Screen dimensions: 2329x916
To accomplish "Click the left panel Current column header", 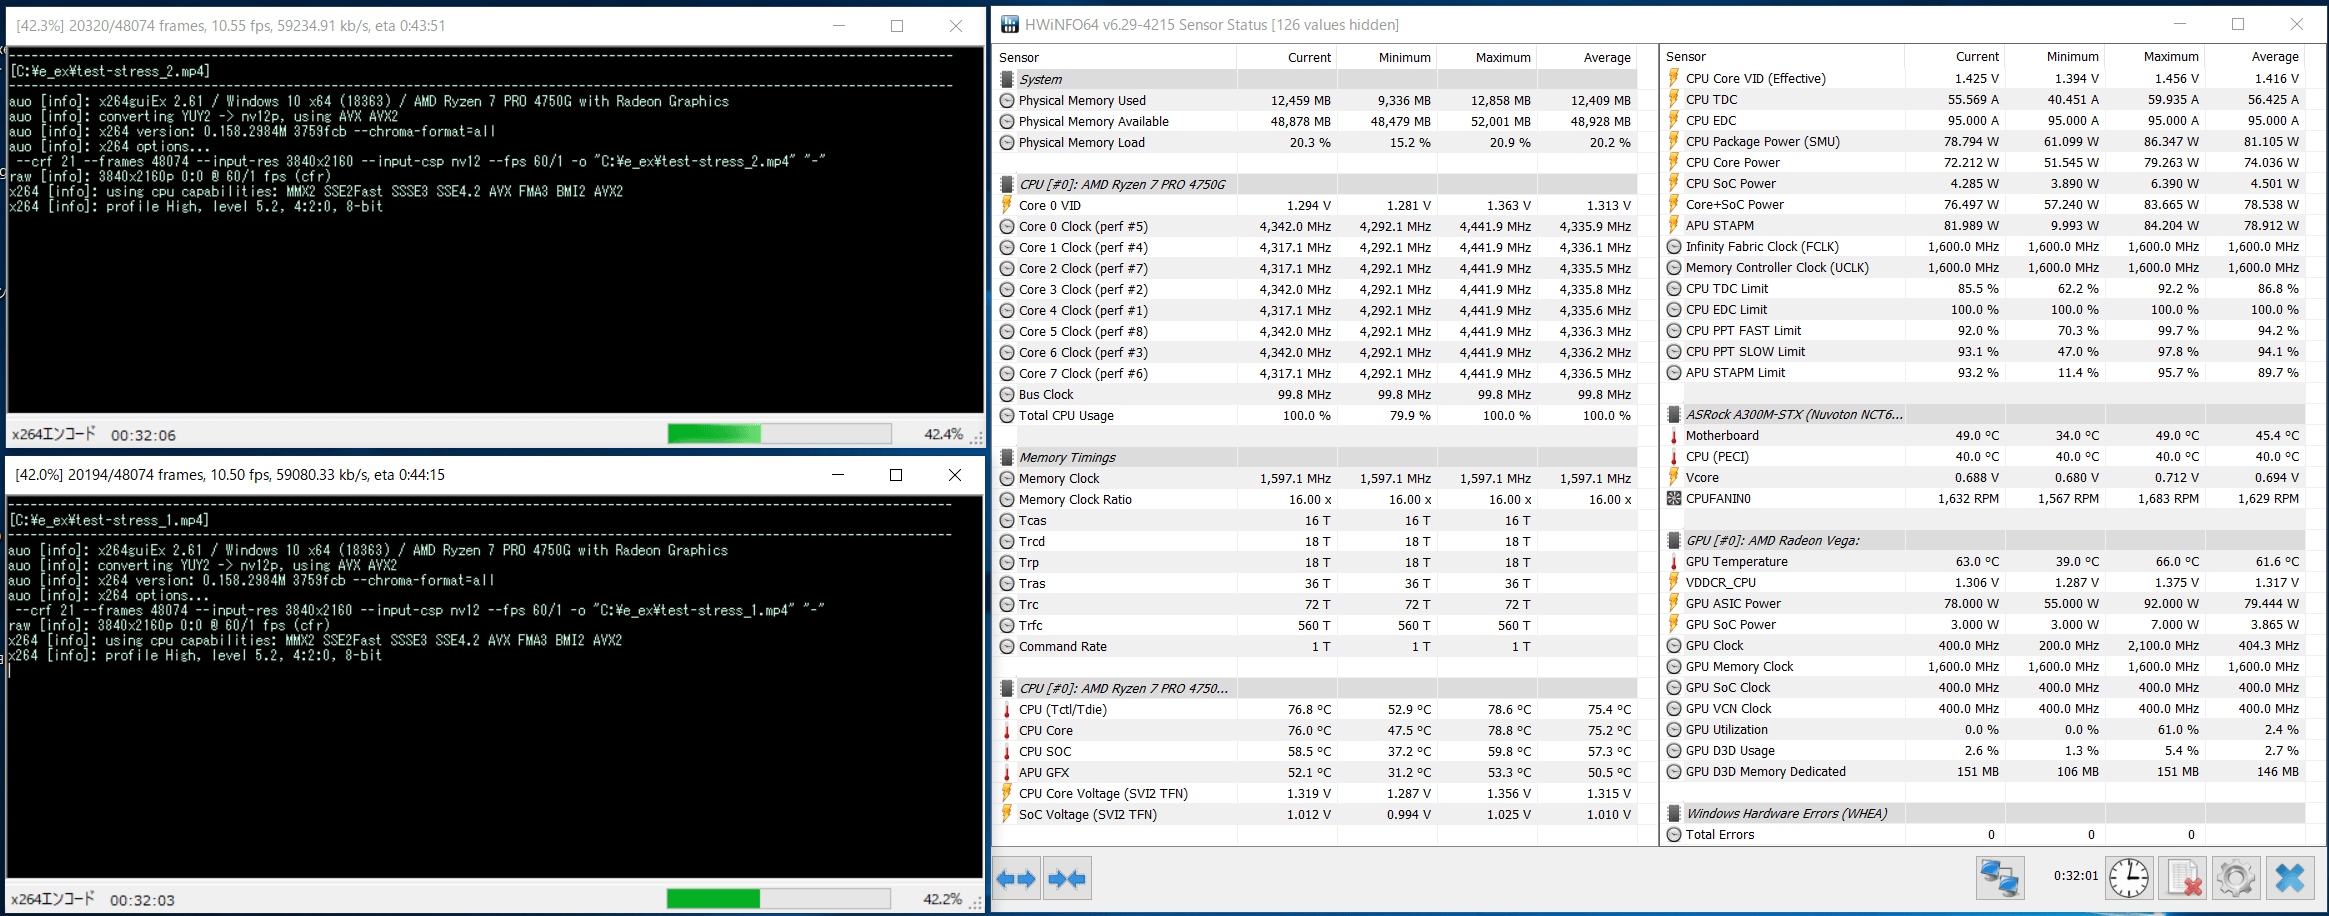I will coord(1287,57).
